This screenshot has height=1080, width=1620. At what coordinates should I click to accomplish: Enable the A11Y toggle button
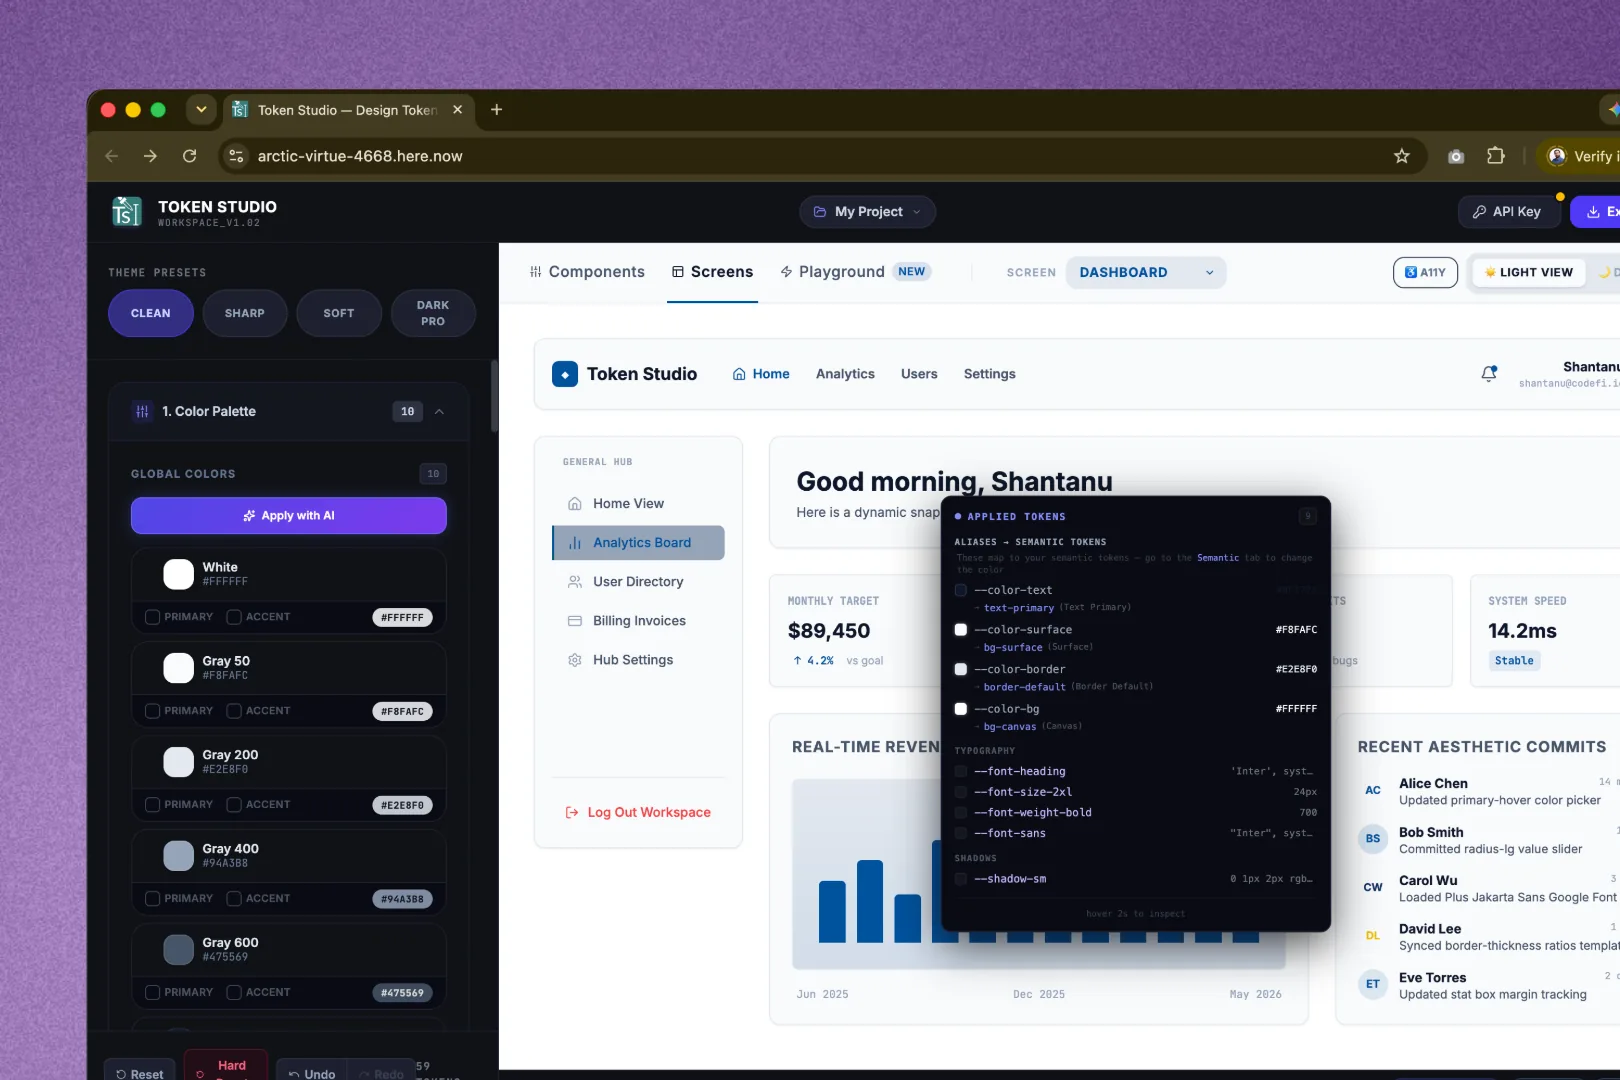(1425, 272)
